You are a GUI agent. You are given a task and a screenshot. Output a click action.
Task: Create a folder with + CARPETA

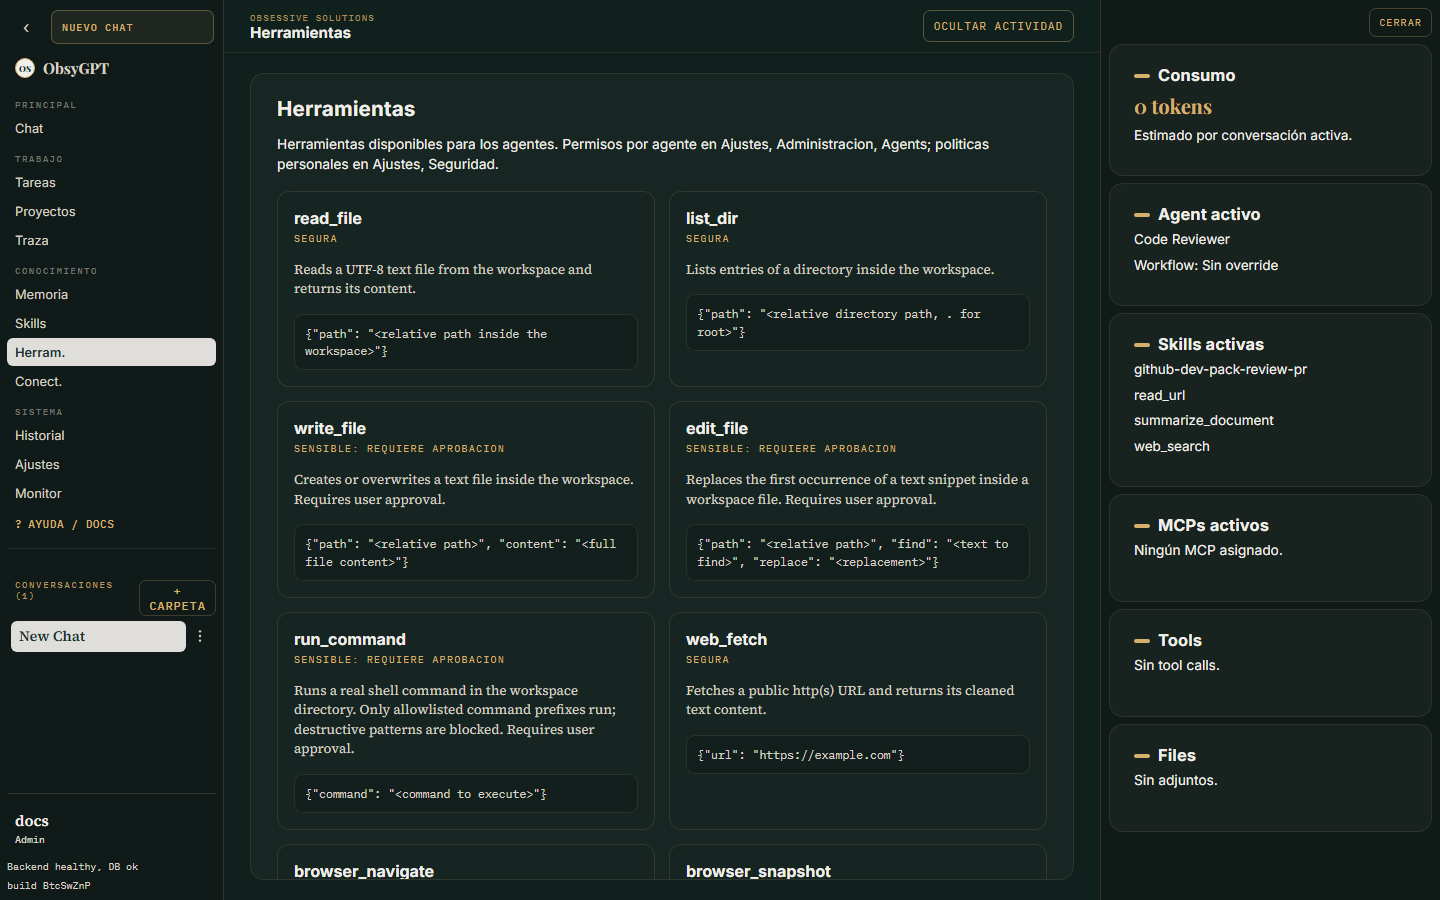pyautogui.click(x=177, y=598)
